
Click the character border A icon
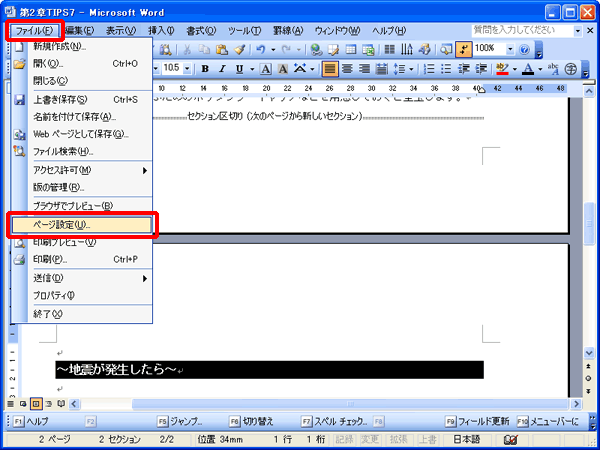[x=266, y=69]
